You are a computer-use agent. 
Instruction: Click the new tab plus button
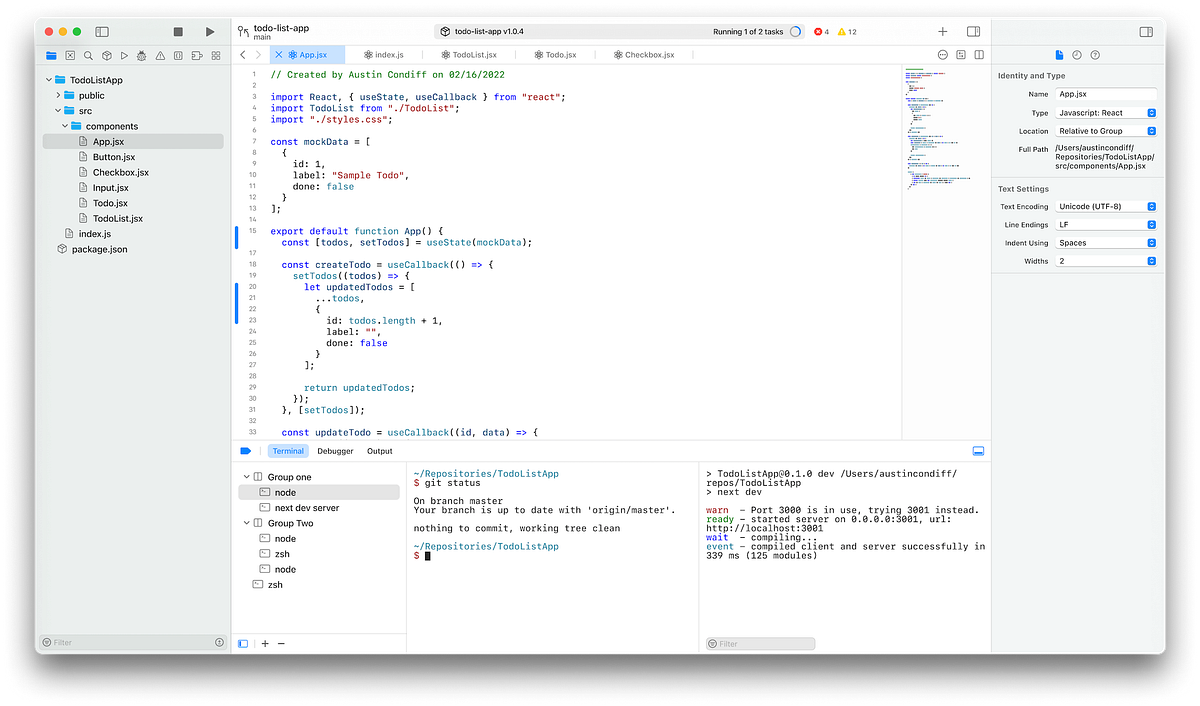click(x=942, y=31)
